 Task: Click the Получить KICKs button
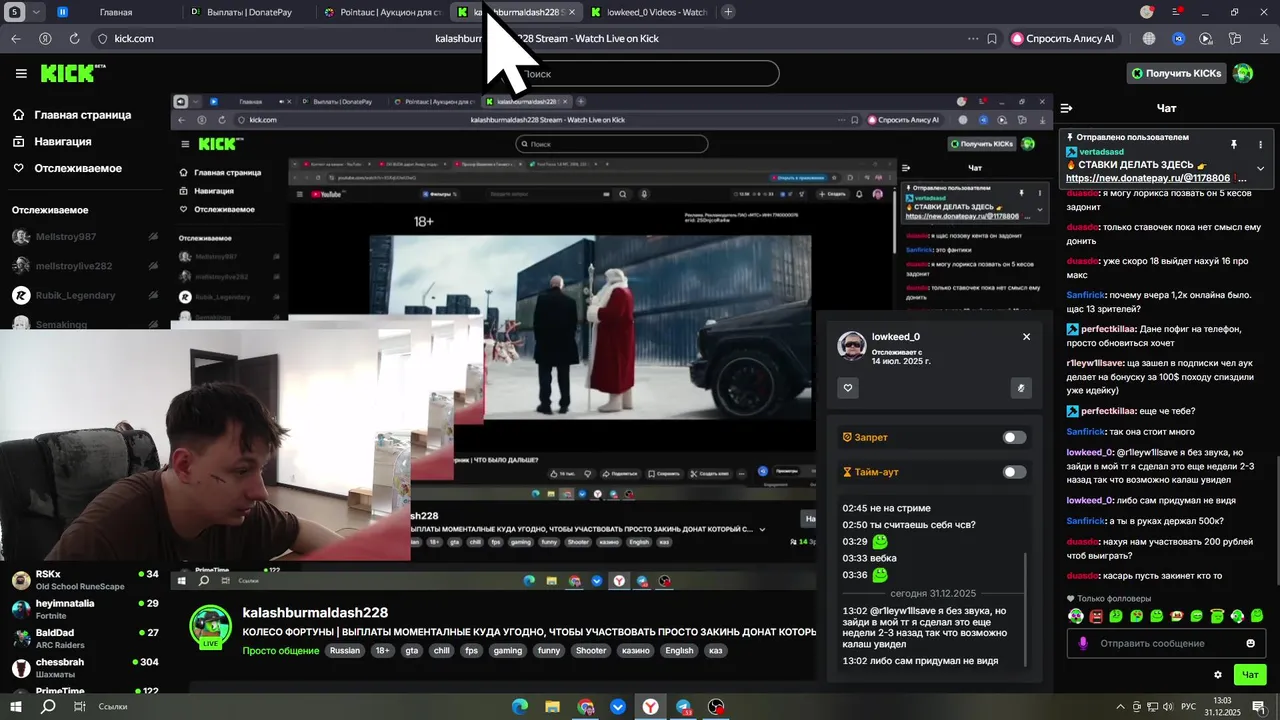1176,73
